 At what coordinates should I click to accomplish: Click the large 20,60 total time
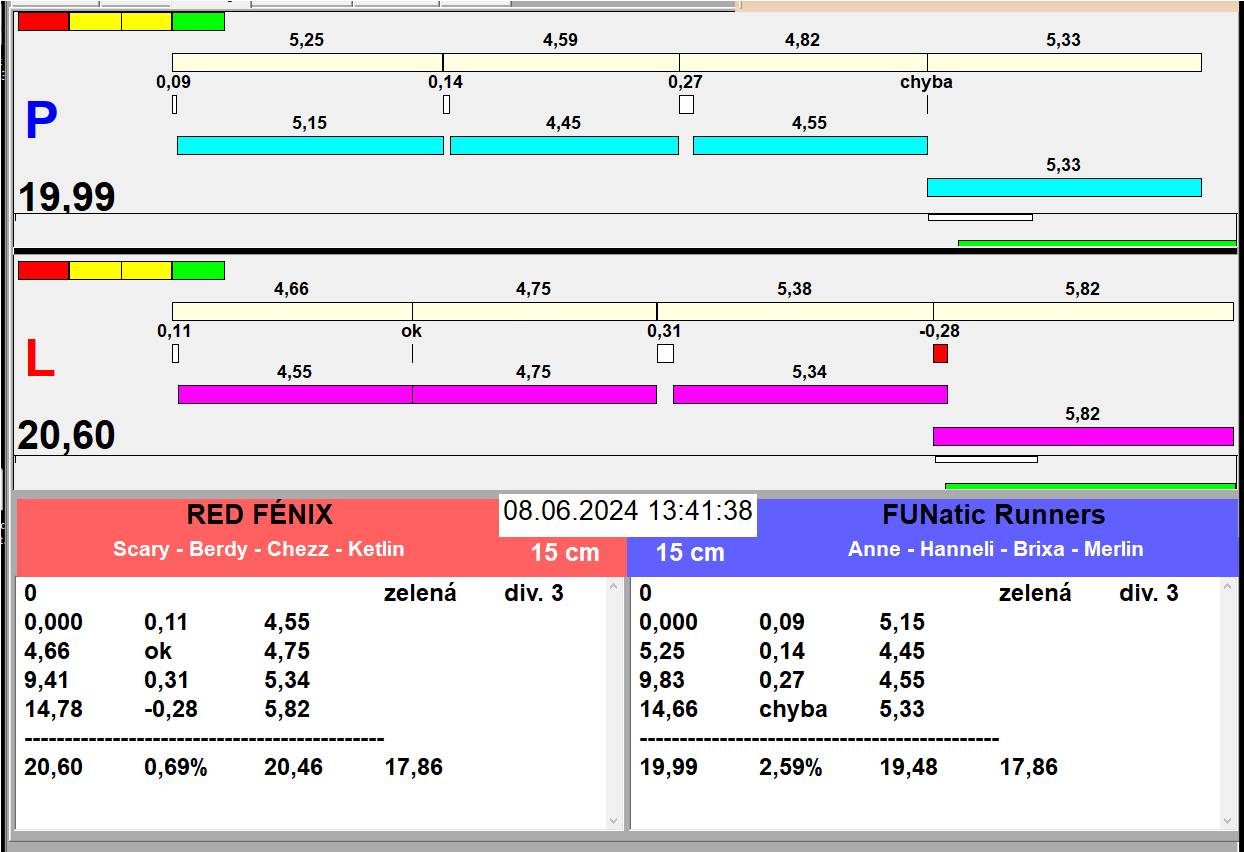click(x=67, y=436)
